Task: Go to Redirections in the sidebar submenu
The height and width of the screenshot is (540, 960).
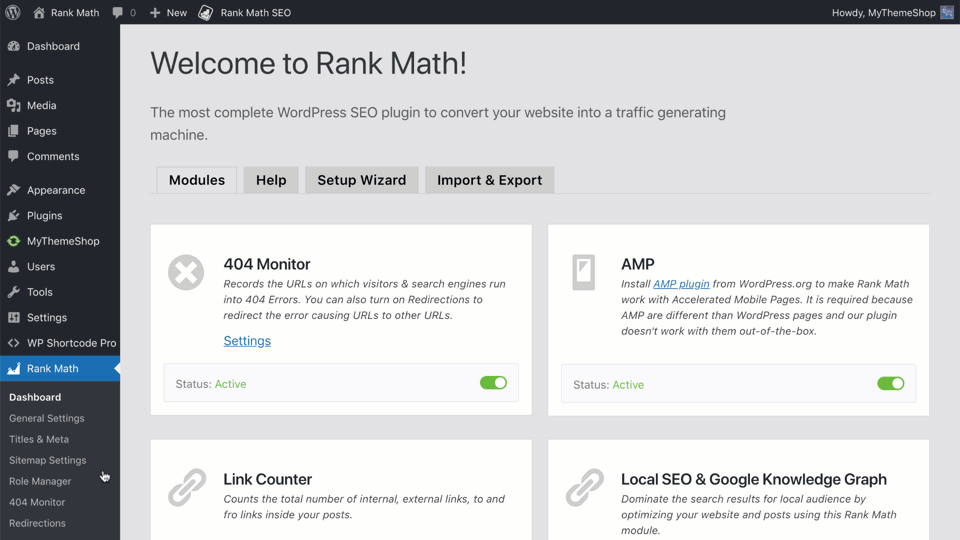Action: point(37,523)
